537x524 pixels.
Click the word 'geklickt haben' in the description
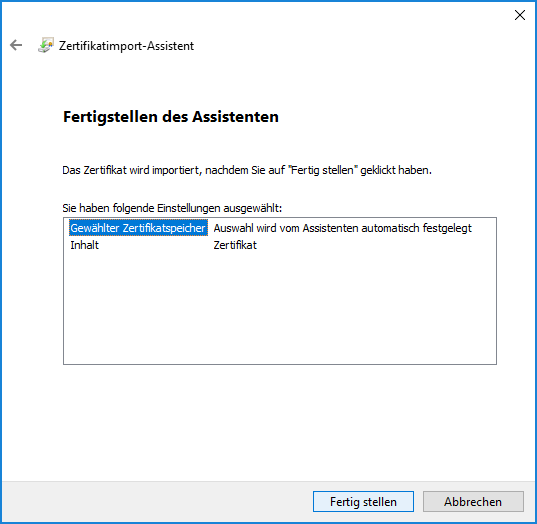(396, 170)
